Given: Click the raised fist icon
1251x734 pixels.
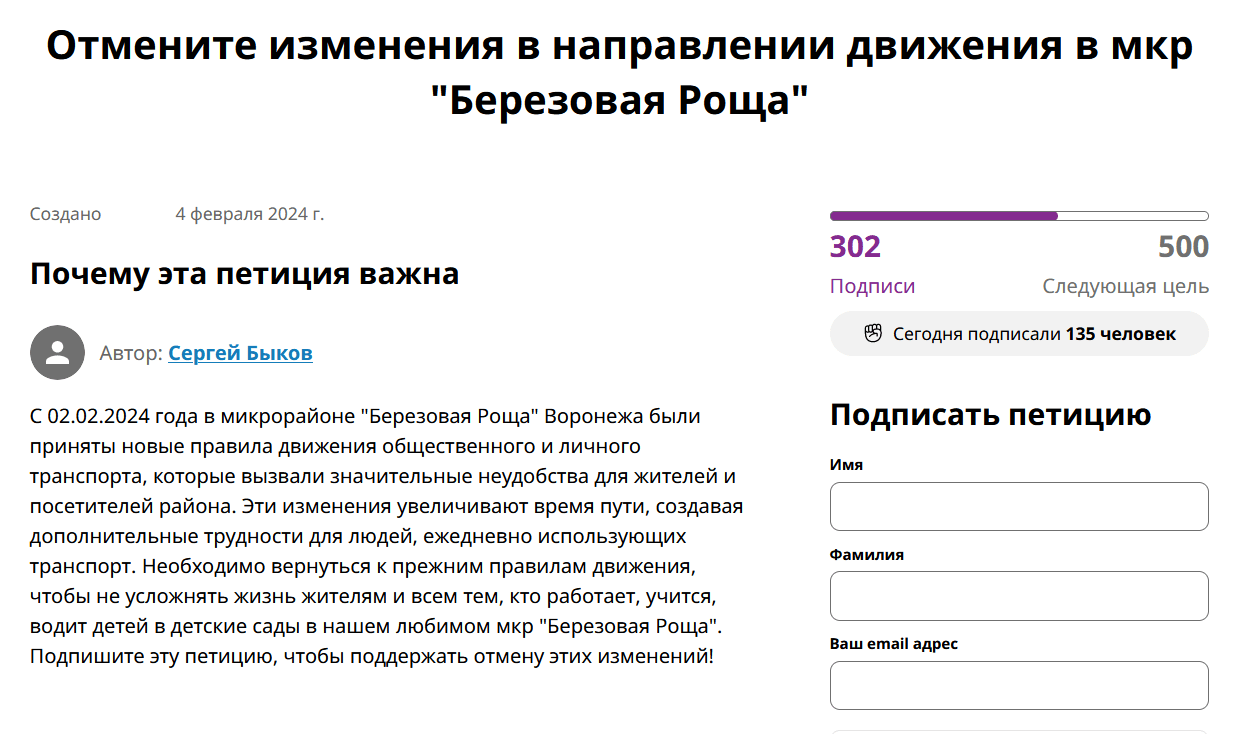Looking at the screenshot, I should click(x=873, y=334).
